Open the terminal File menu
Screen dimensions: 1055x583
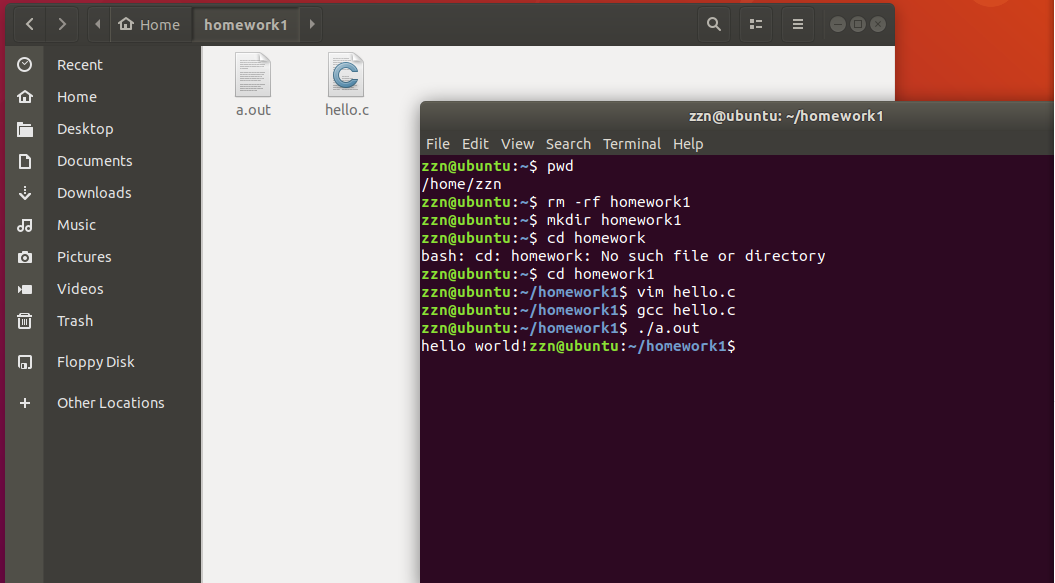tap(437, 144)
